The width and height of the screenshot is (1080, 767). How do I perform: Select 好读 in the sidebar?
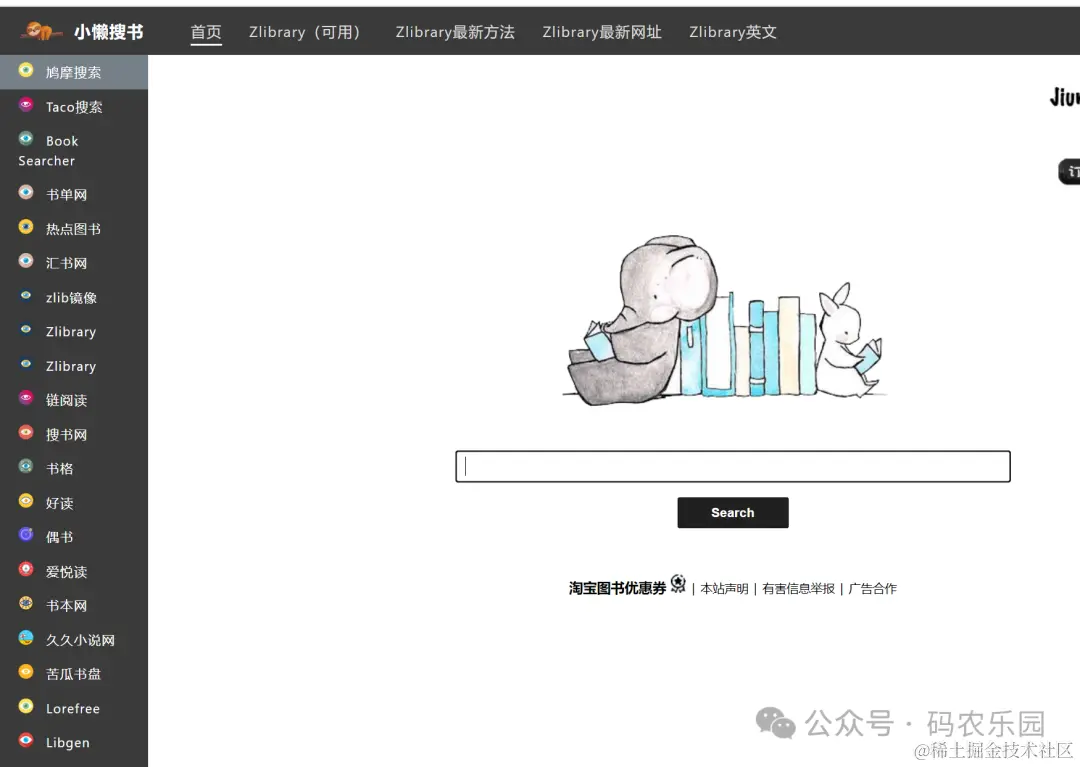point(74,503)
